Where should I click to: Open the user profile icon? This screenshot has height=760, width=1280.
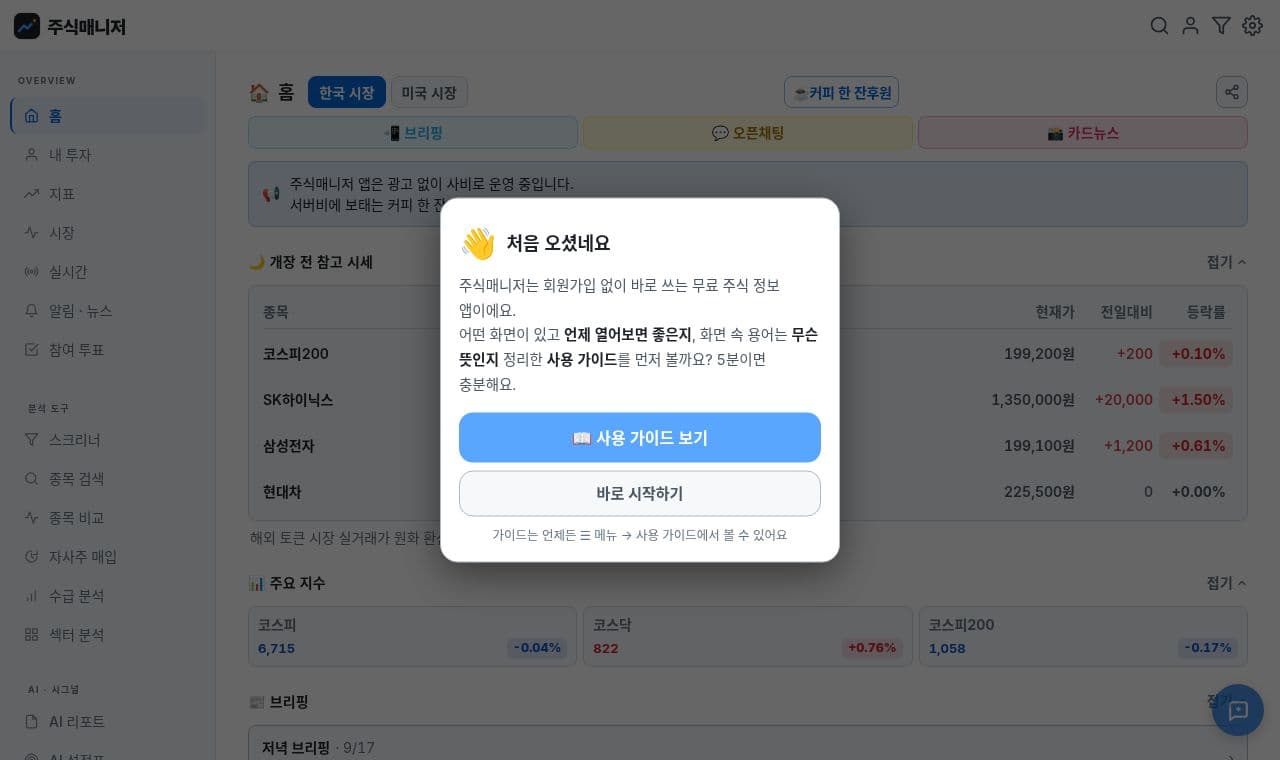1190,26
